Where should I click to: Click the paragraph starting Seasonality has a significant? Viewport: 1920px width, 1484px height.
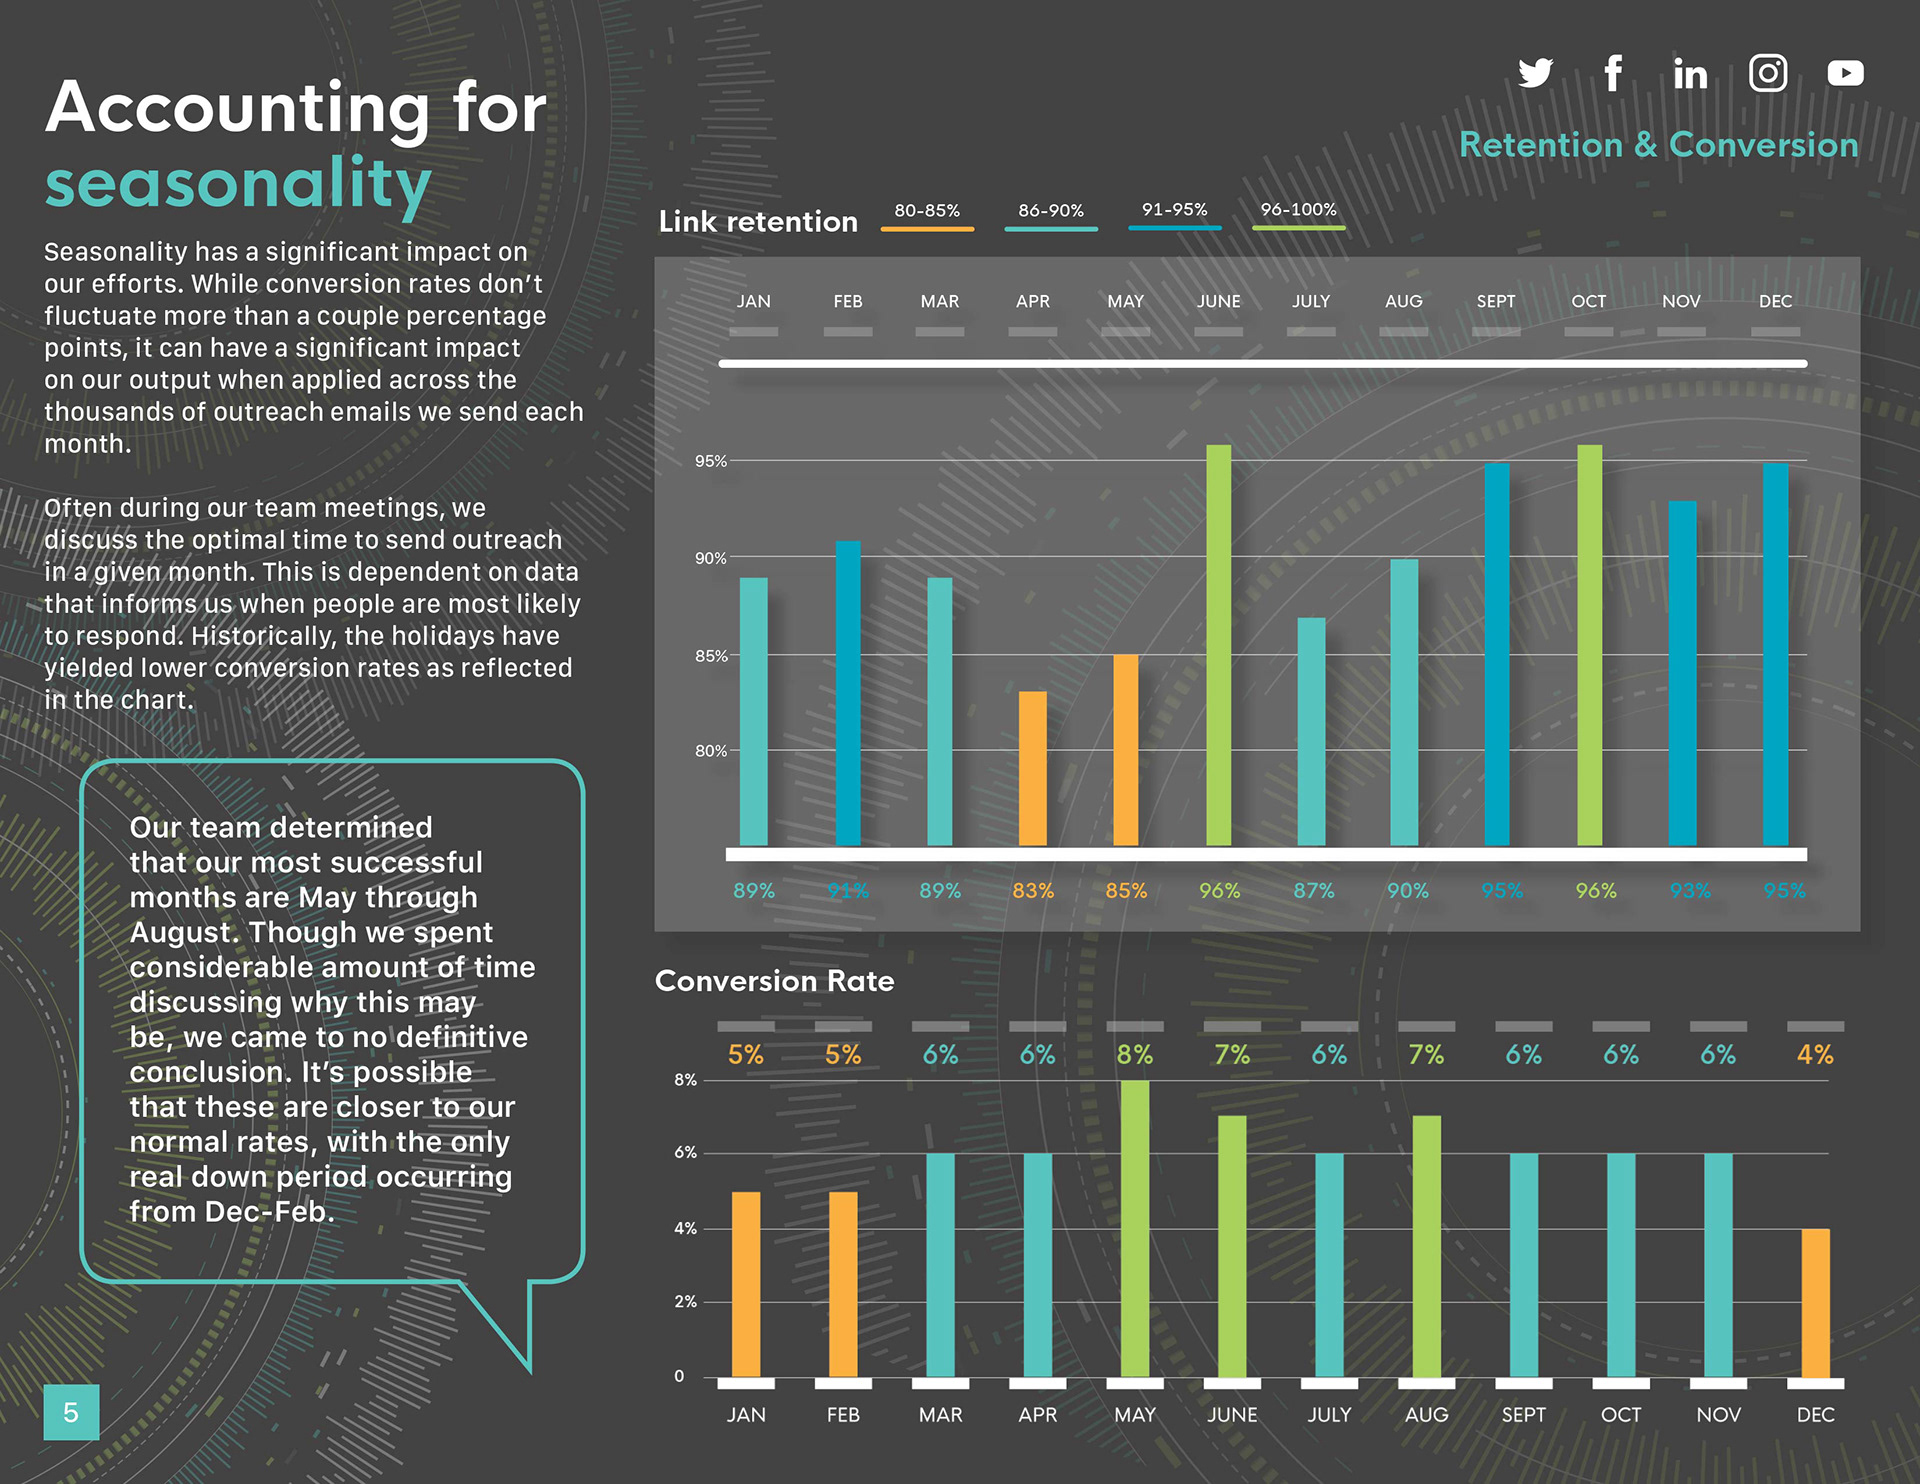click(x=313, y=348)
